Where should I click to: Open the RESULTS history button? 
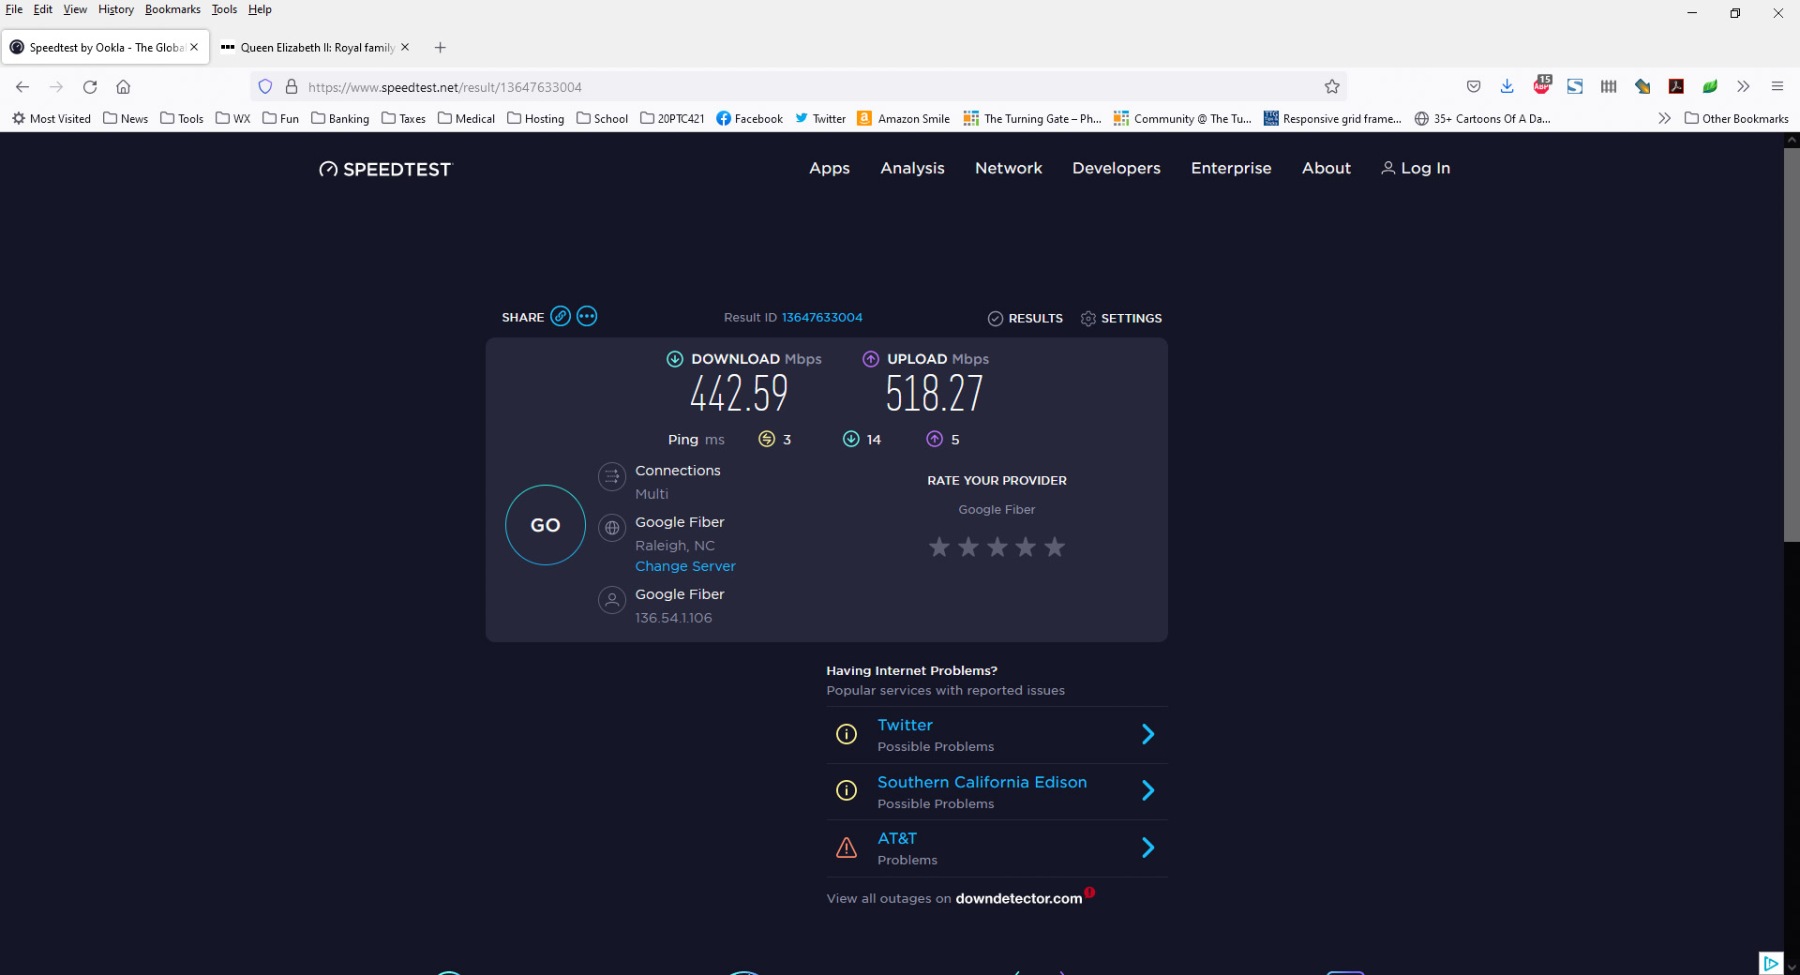pyautogui.click(x=1025, y=318)
